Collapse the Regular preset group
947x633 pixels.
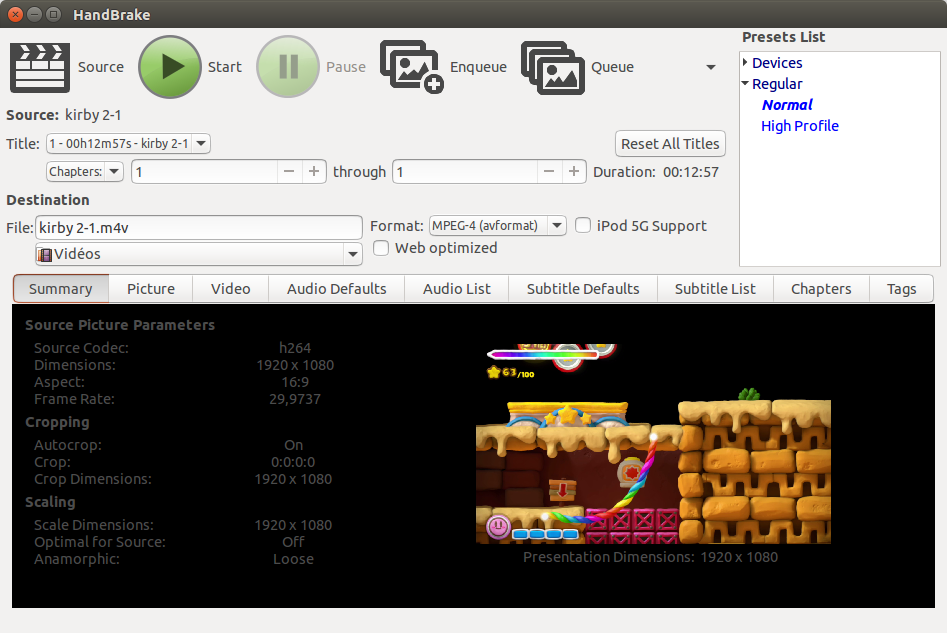point(745,83)
